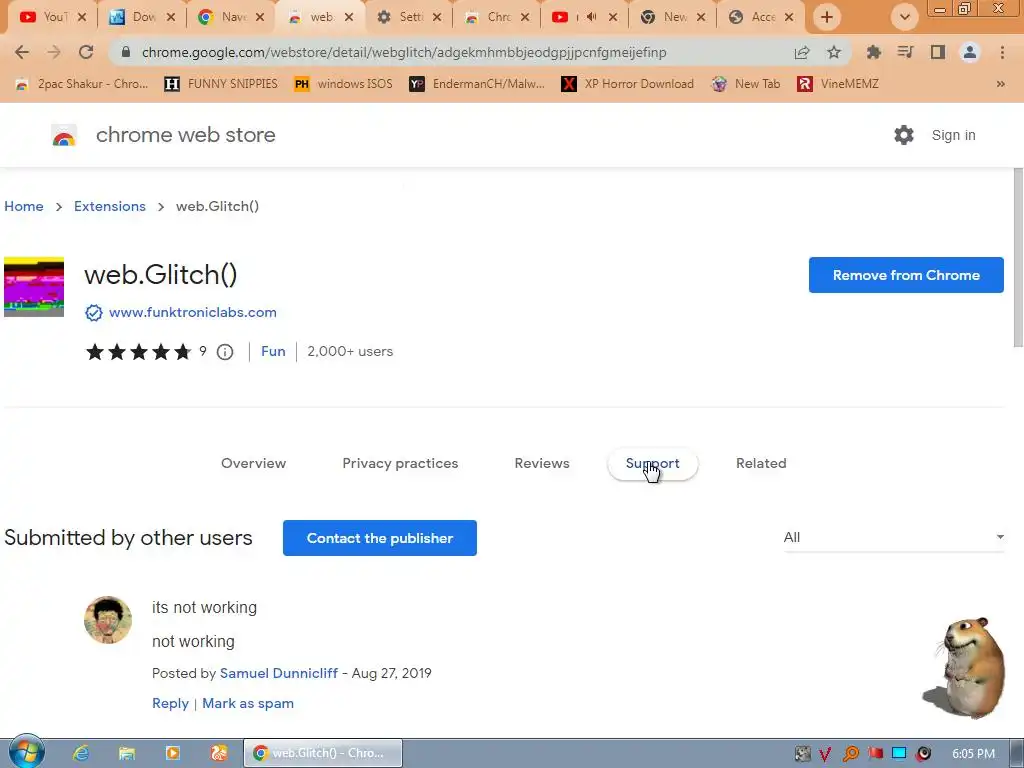Click the verified publisher badge icon
1024x768 pixels.
[x=93, y=313]
